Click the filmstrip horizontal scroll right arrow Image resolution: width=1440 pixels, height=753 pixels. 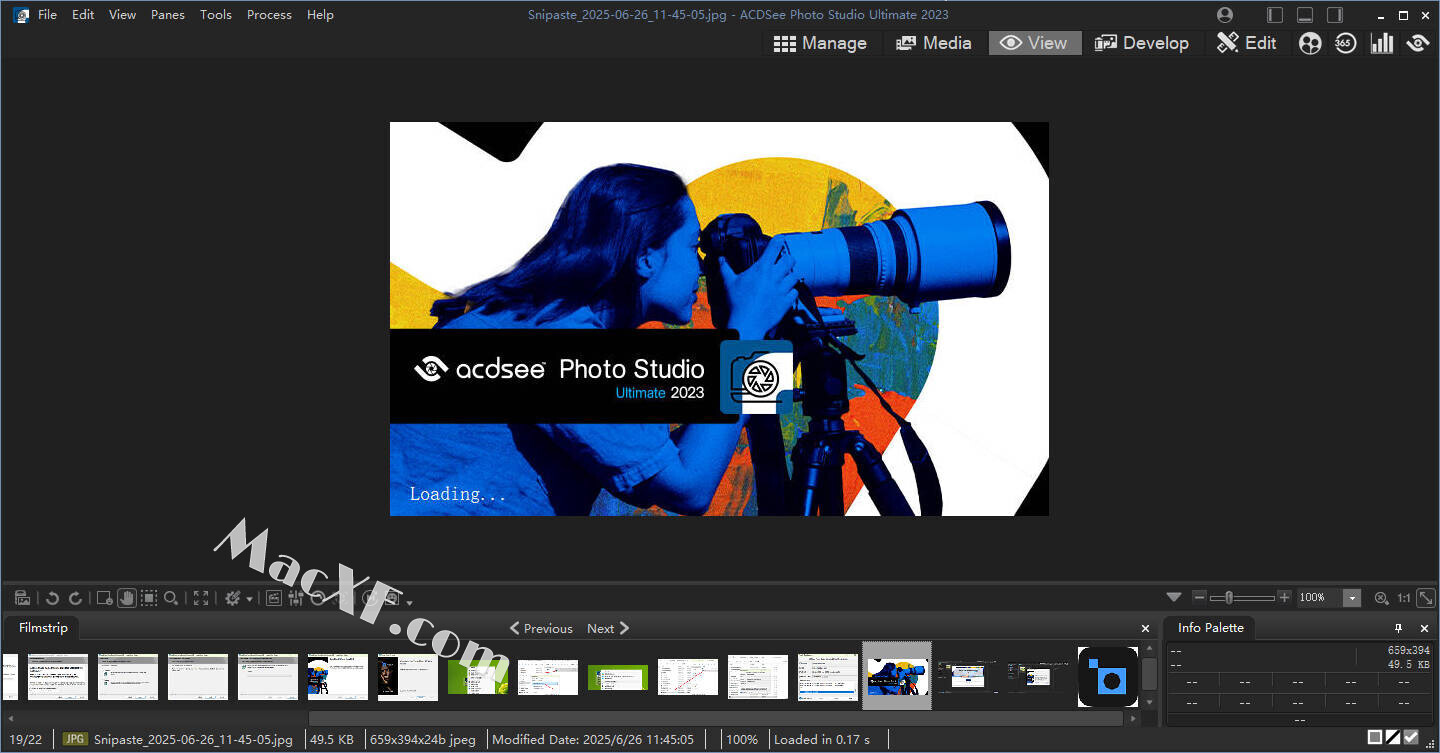coord(1133,718)
